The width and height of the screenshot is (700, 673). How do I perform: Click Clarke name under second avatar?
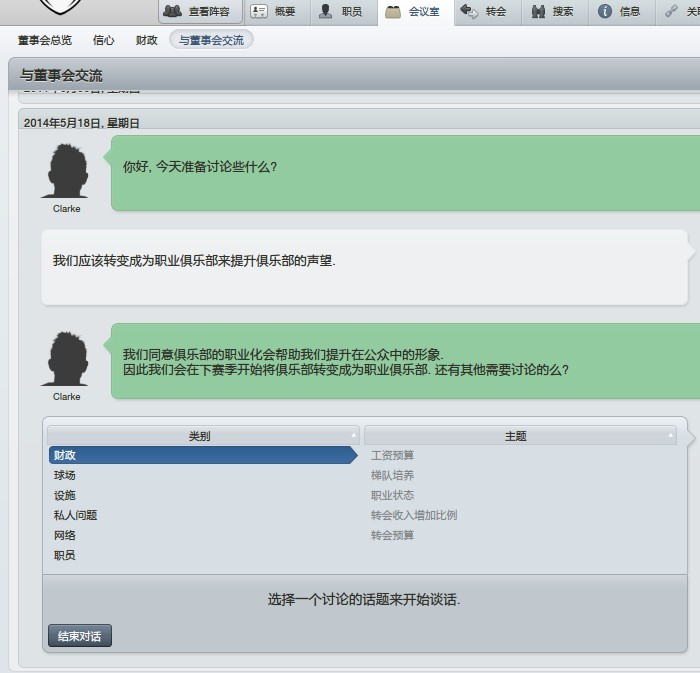pyautogui.click(x=67, y=397)
